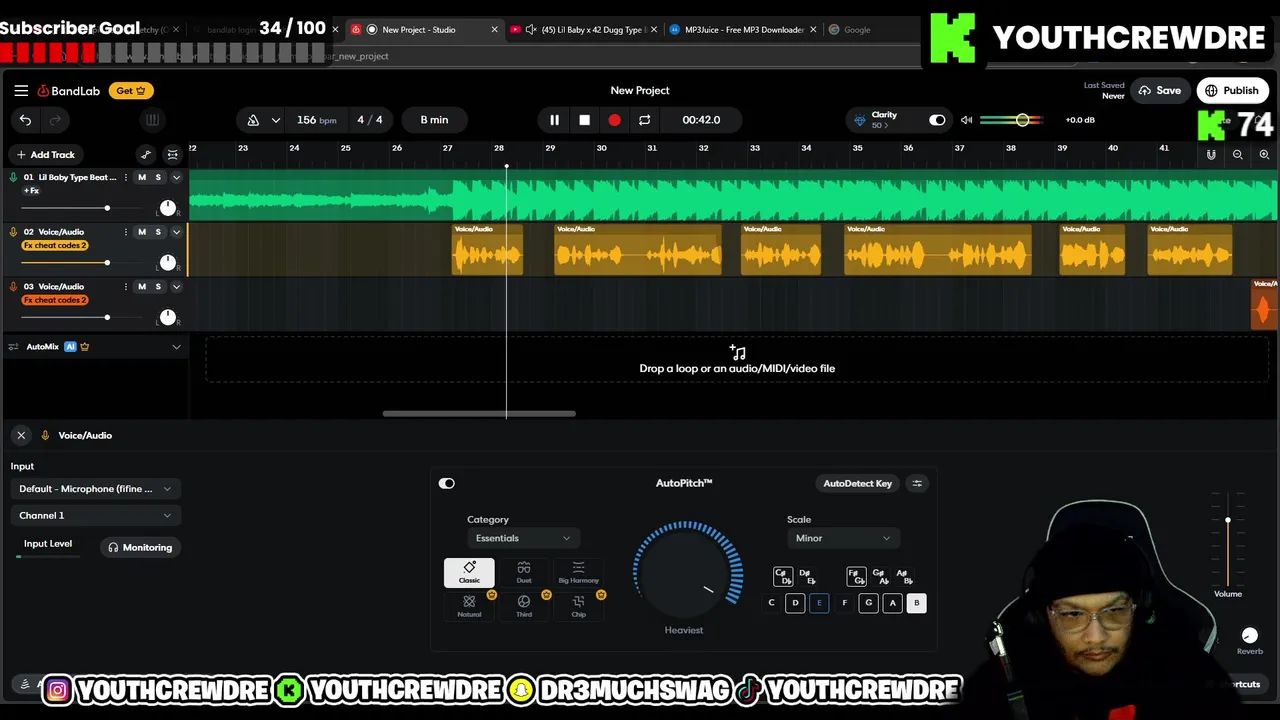Viewport: 1280px width, 720px height.
Task: Solo track 03 Voice/Audio
Action: (158, 287)
